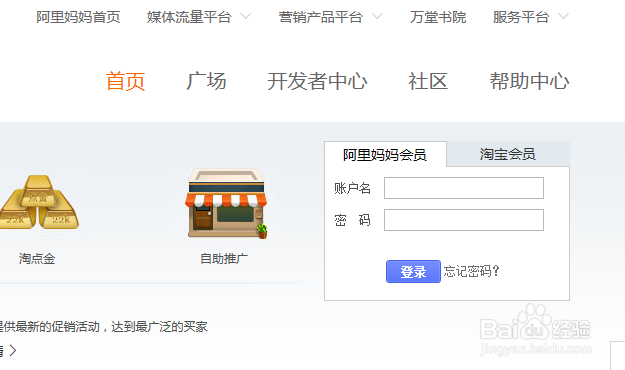The width and height of the screenshot is (625, 370).
Task: Open 帮助中心
Action: [x=529, y=81]
